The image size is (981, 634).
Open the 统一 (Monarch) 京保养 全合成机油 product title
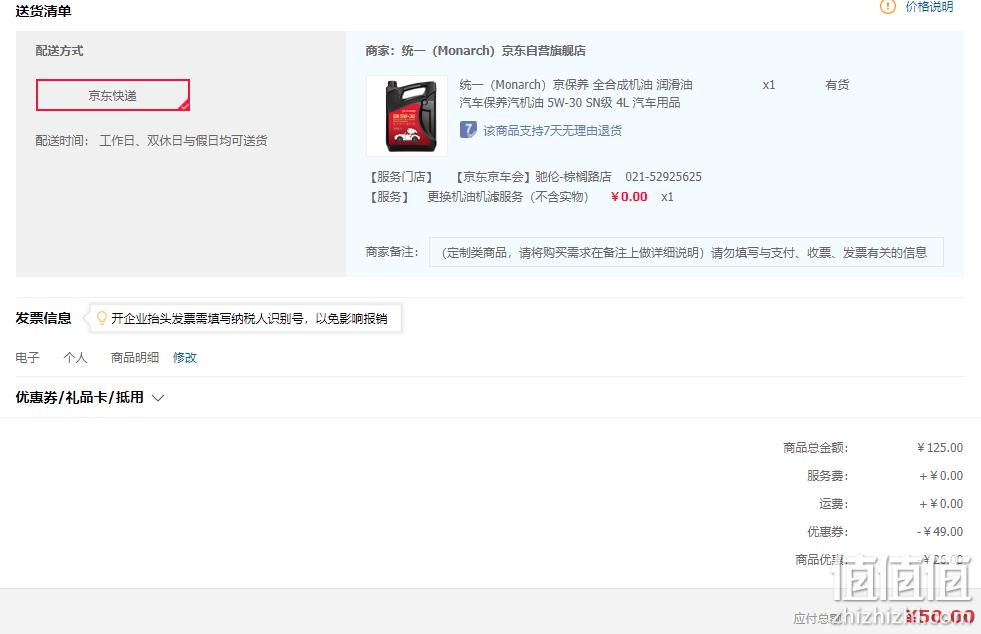(x=576, y=93)
